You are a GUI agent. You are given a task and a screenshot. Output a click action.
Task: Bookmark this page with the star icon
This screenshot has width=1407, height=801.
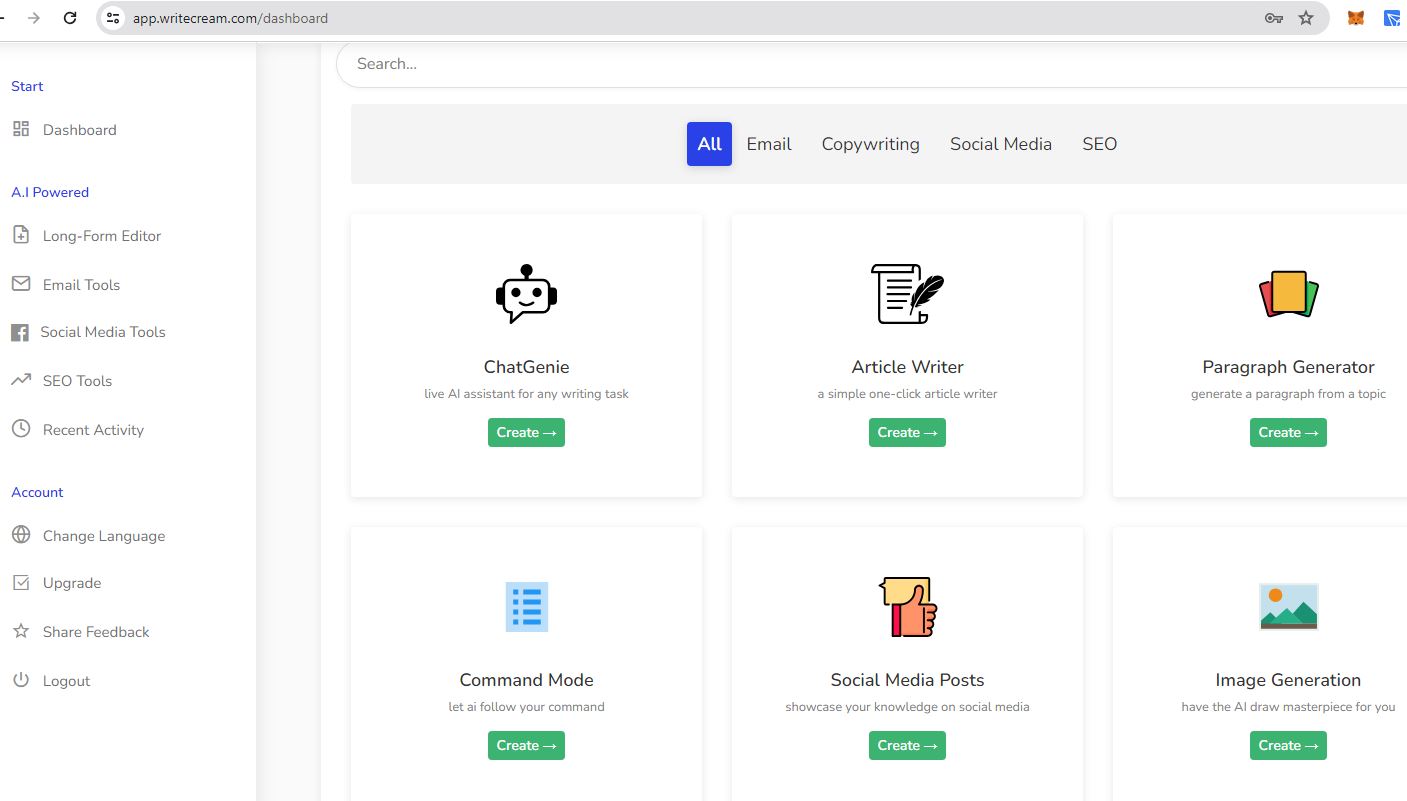coord(1306,18)
